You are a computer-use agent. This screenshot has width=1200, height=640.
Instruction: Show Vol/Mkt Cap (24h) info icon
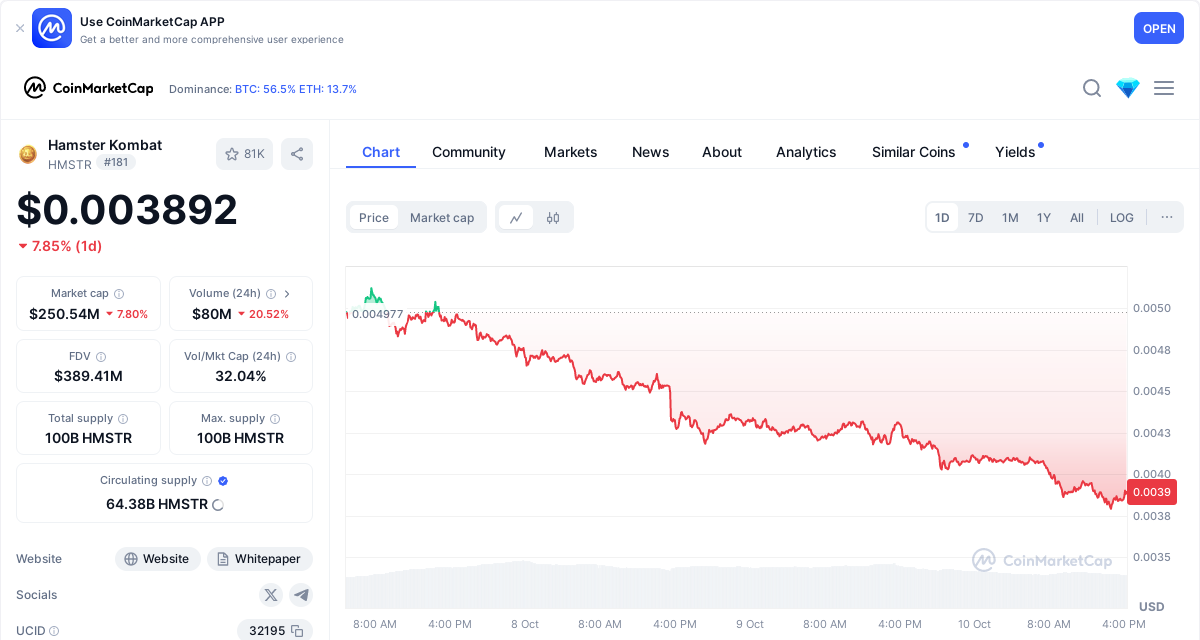pos(291,356)
